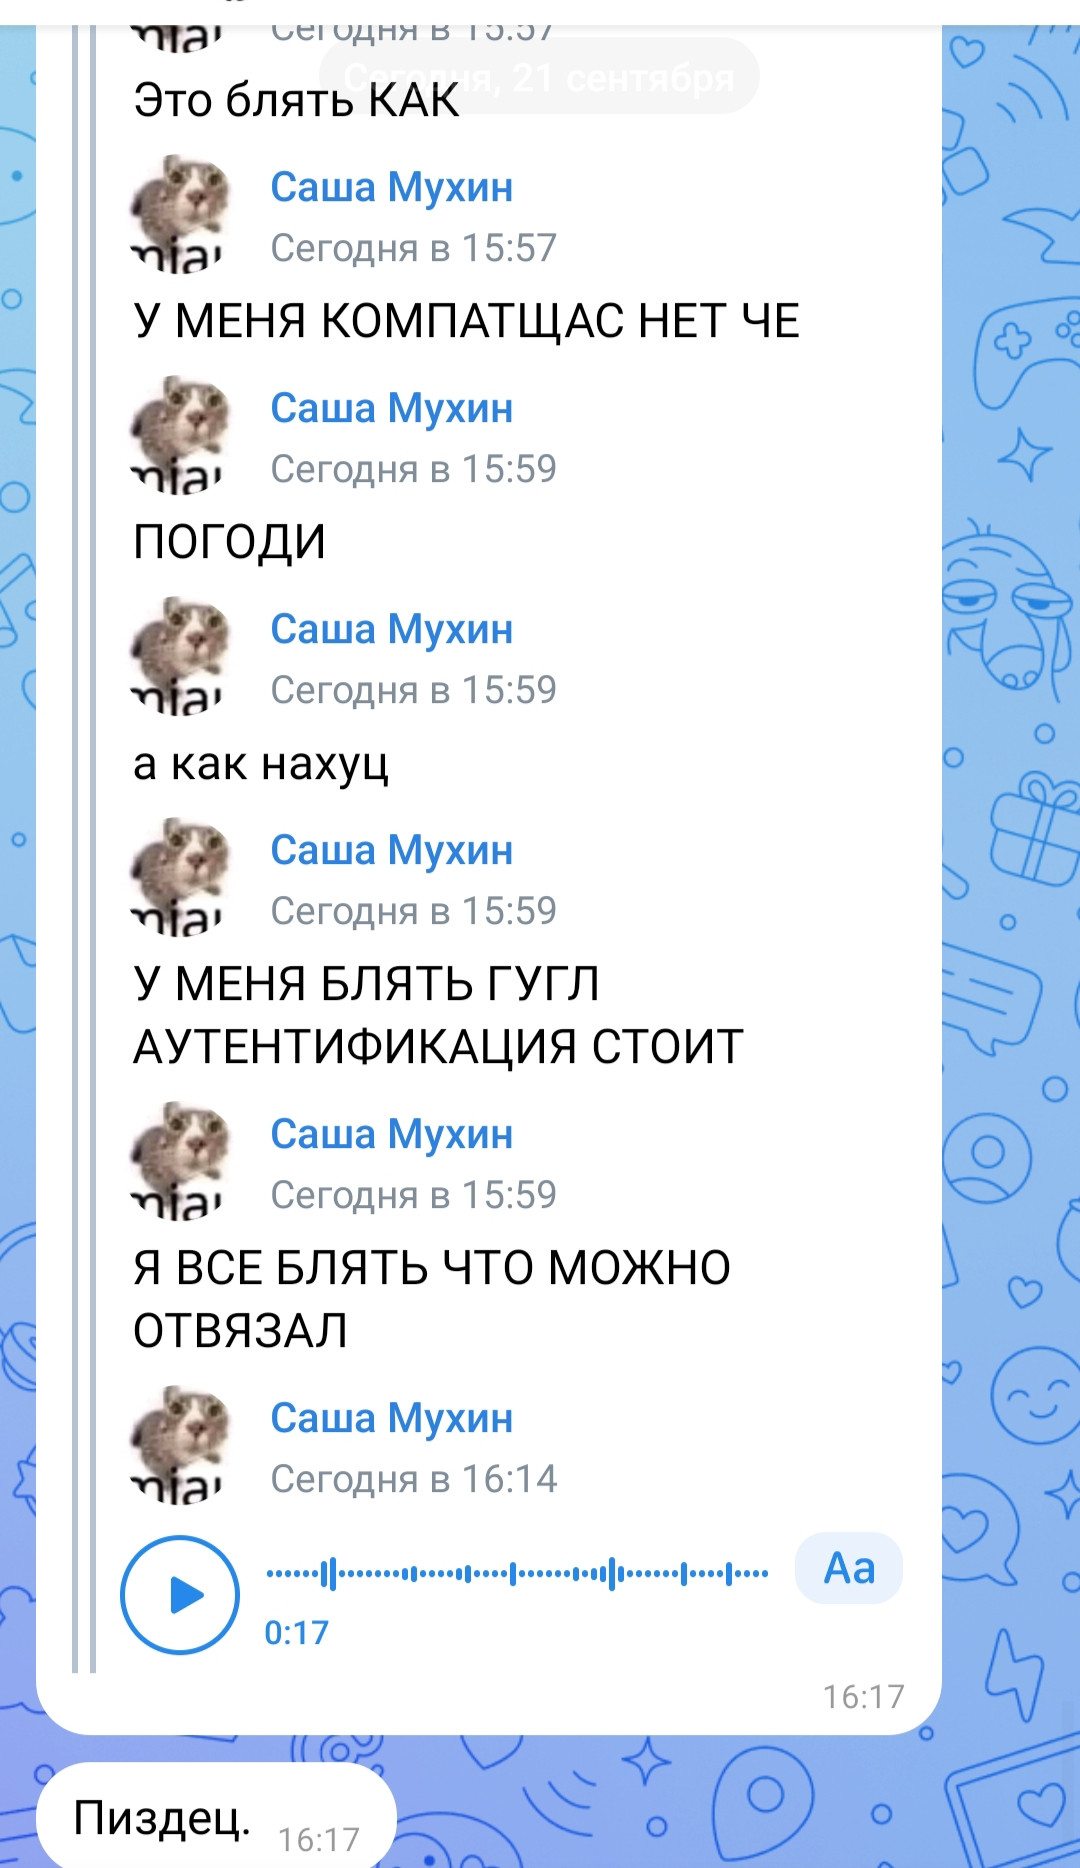Open Саша Мухин name above ПОГОДИ
Screen dimensions: 1080x1868
click(392, 408)
